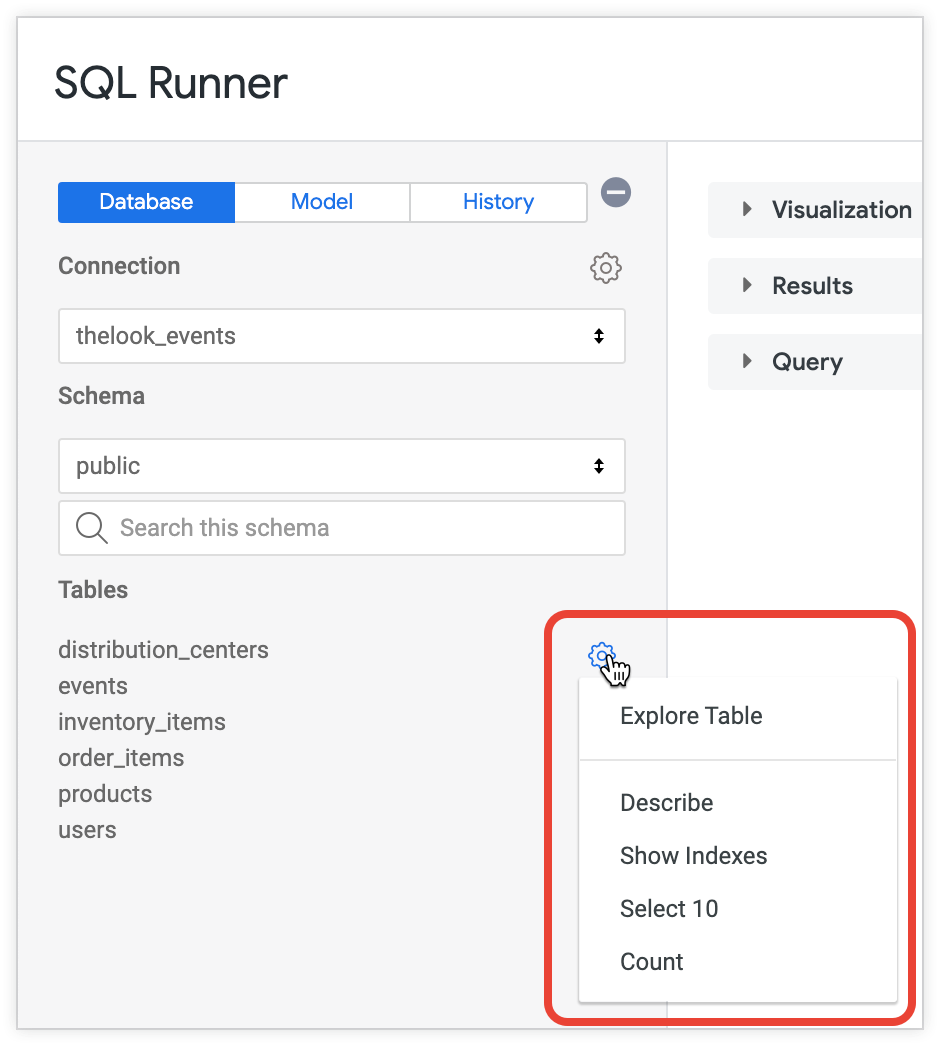Click the magnifying glass search icon
The width and height of the screenshot is (940, 1046).
[92, 528]
